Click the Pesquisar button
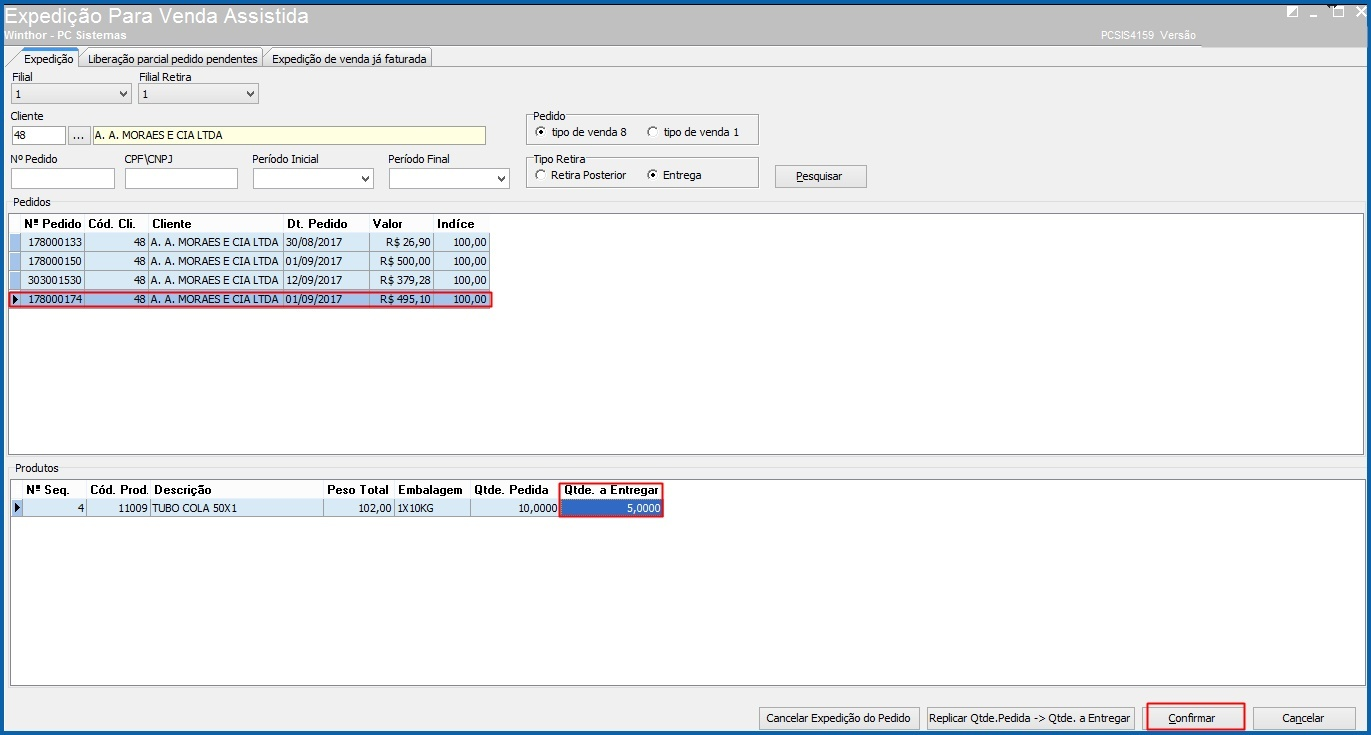 click(820, 176)
